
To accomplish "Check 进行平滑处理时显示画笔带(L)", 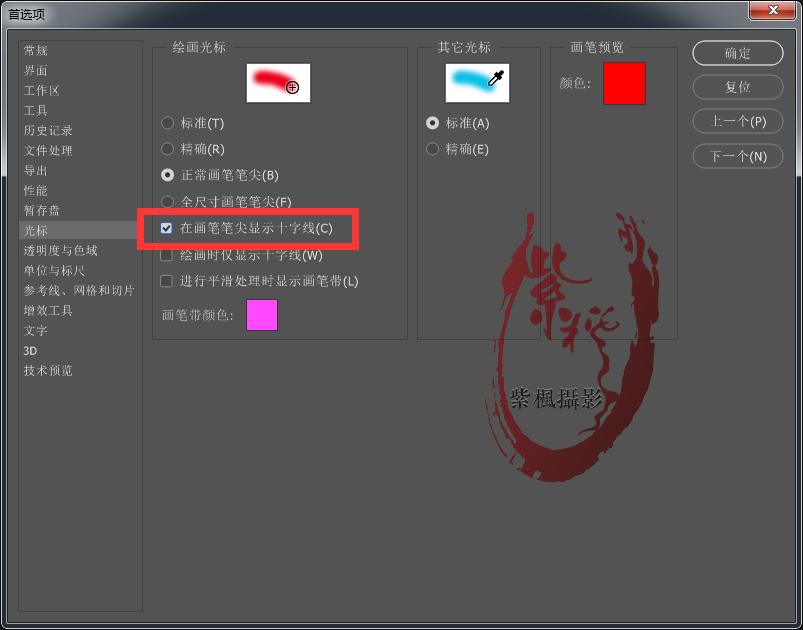I will tap(166, 281).
